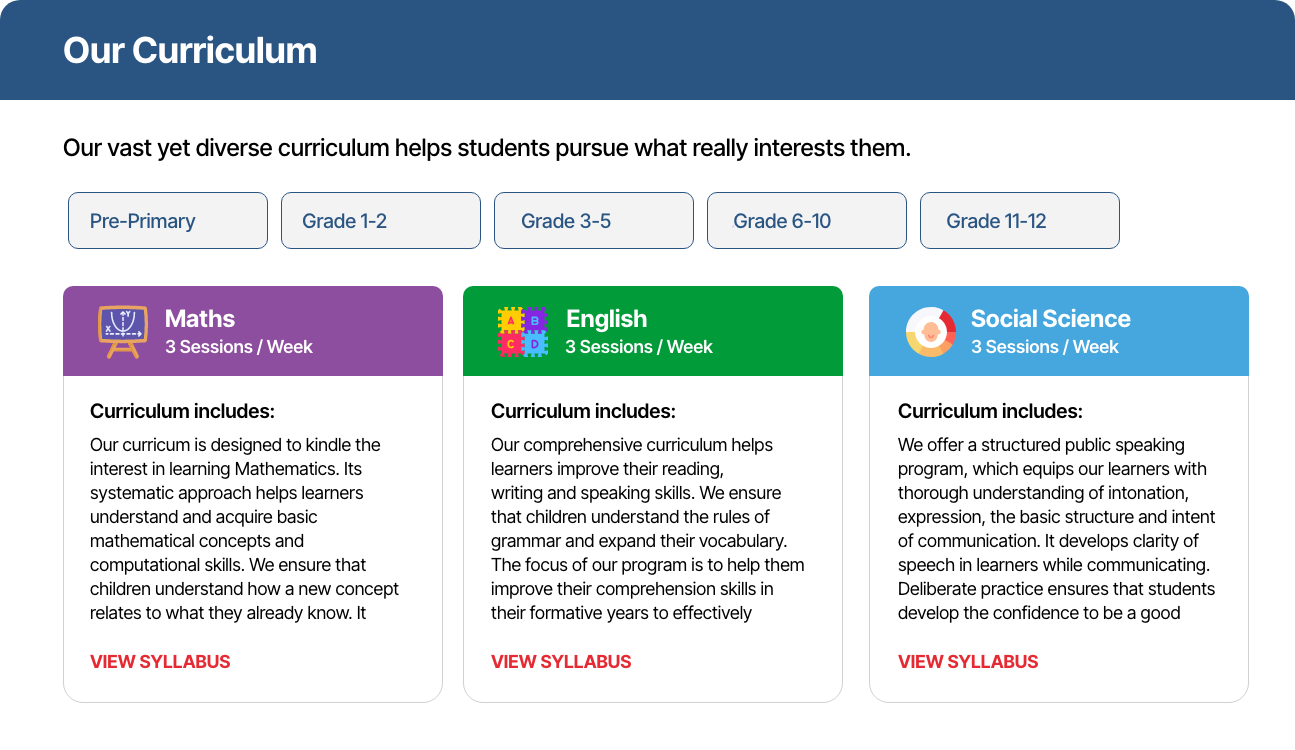
Task: Click View Syllabus in Social Science card
Action: tap(968, 662)
